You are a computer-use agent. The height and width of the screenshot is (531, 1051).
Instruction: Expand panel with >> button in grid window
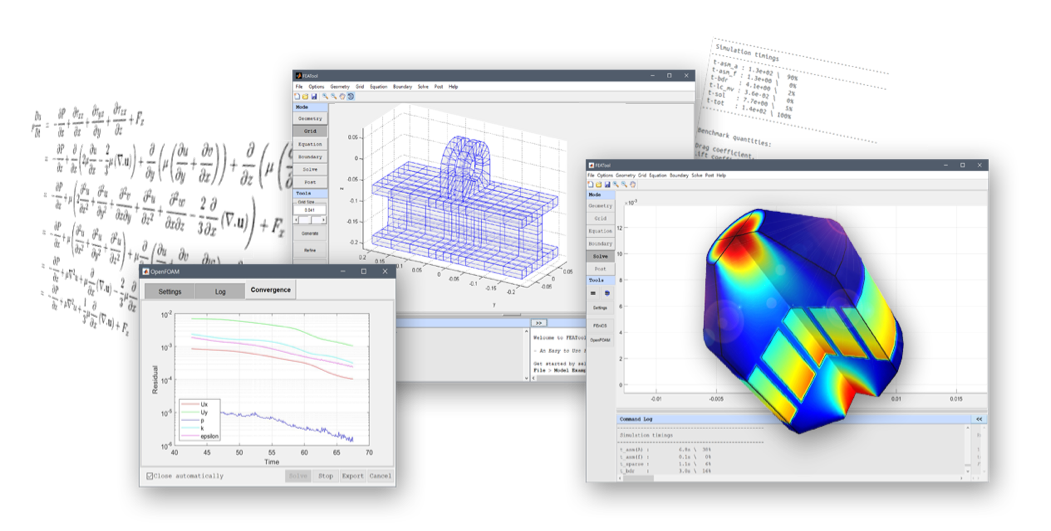point(538,323)
